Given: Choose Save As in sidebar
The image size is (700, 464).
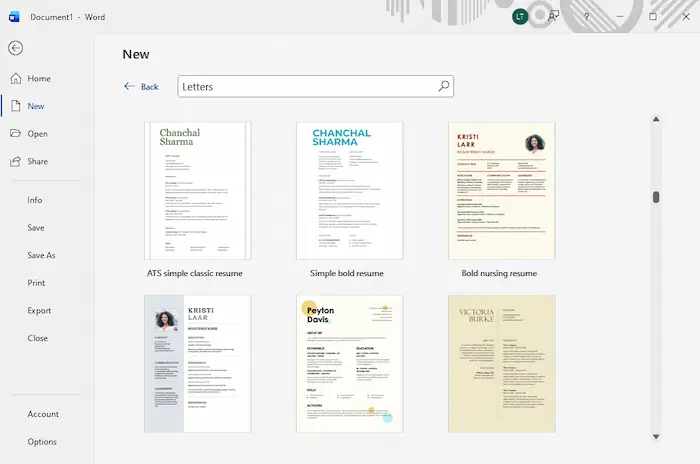Looking at the screenshot, I should [41, 255].
